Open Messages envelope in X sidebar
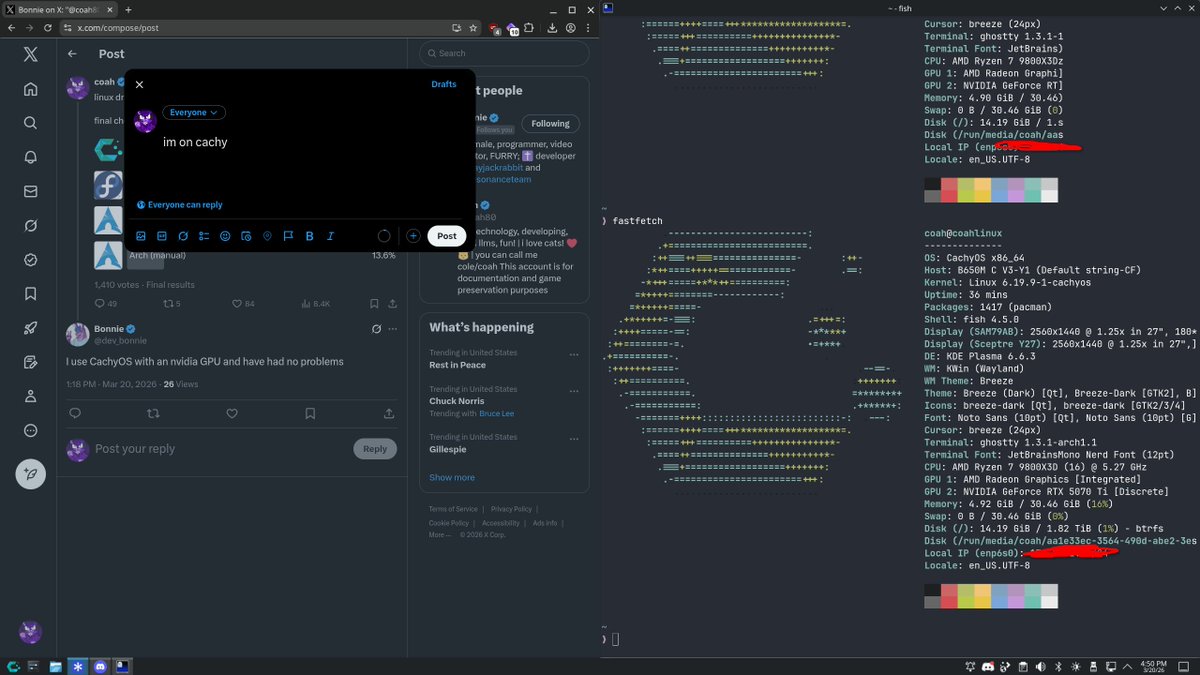Image resolution: width=1200 pixels, height=675 pixels. 31,191
